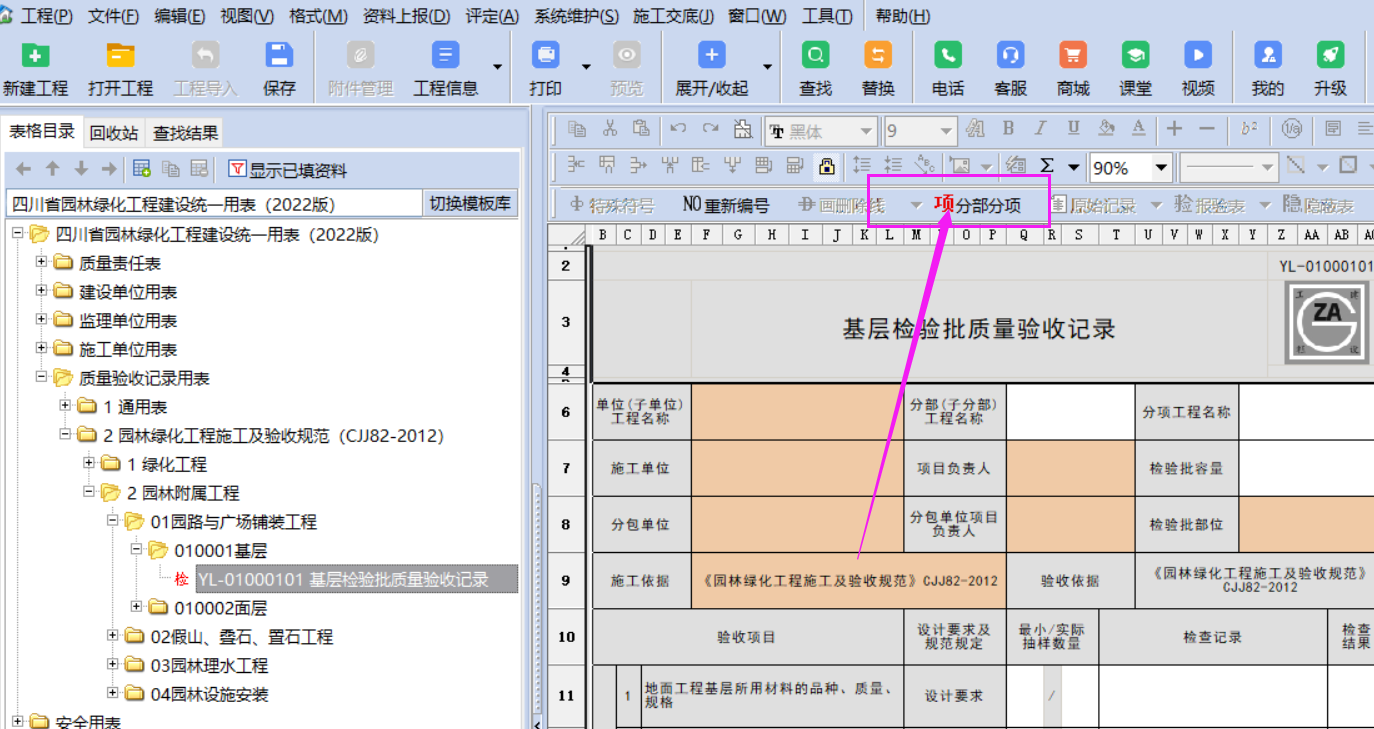Click the 分部分项 button
The width and height of the screenshot is (1374, 729).
[x=978, y=205]
